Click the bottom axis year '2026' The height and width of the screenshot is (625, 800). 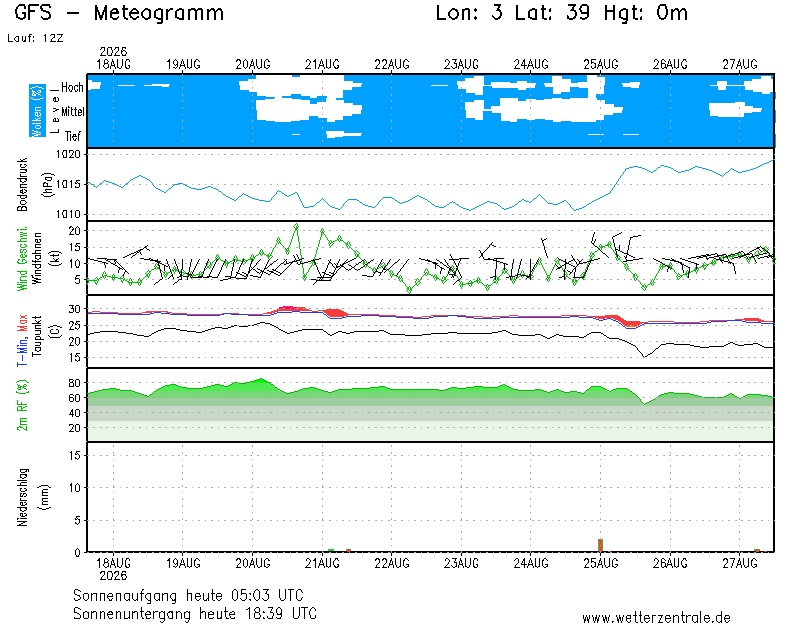click(x=113, y=576)
